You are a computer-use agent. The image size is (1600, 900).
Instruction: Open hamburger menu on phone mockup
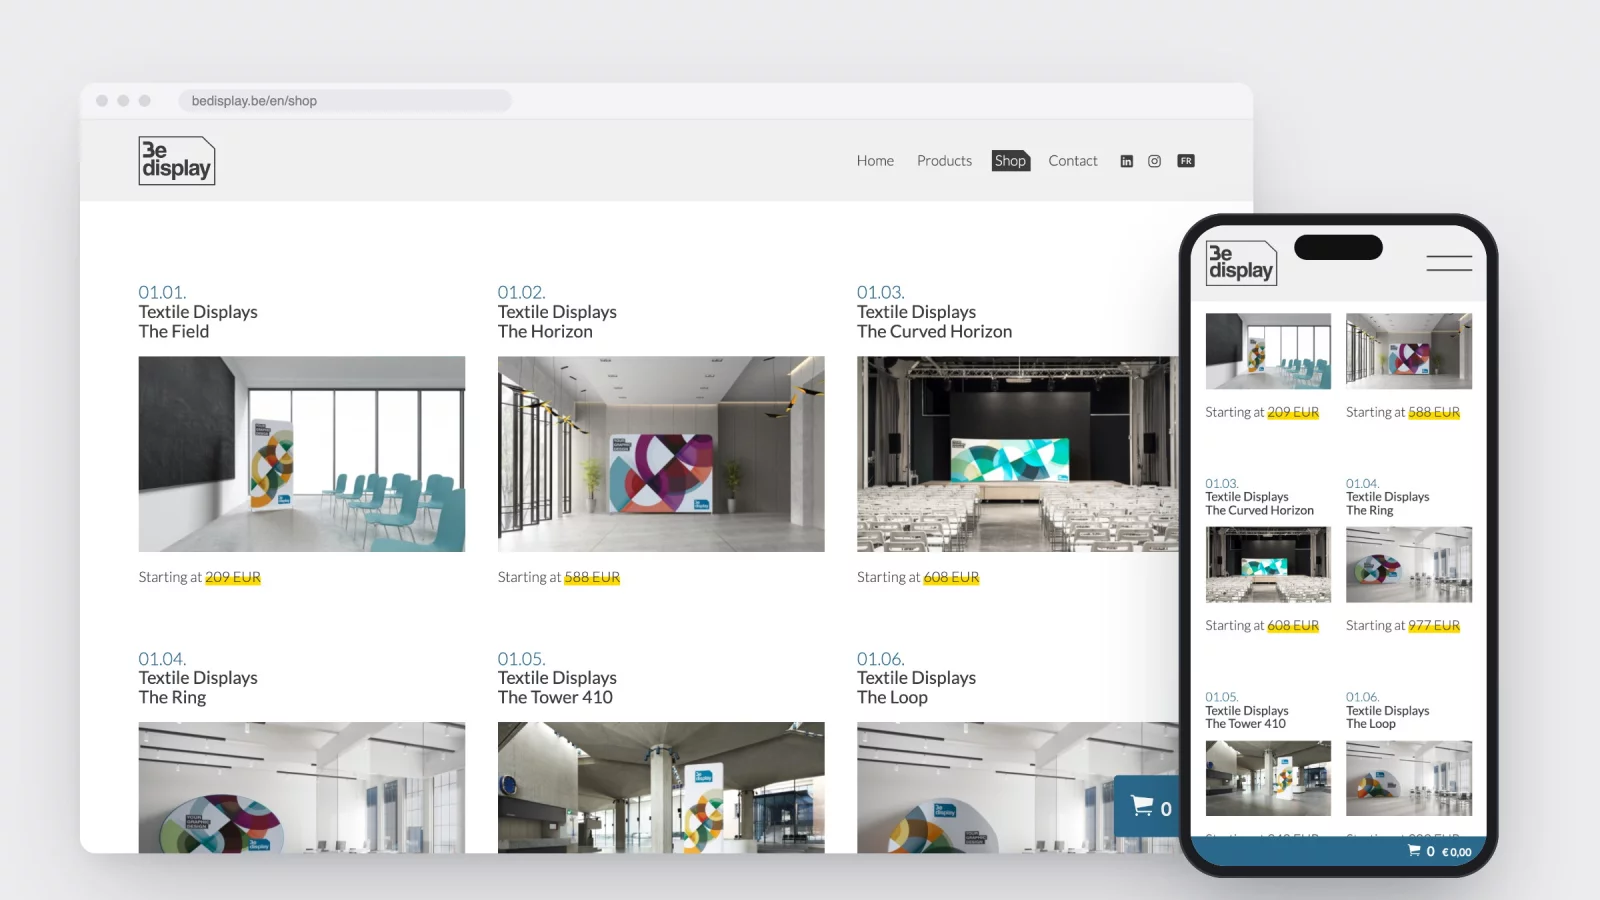coord(1449,263)
